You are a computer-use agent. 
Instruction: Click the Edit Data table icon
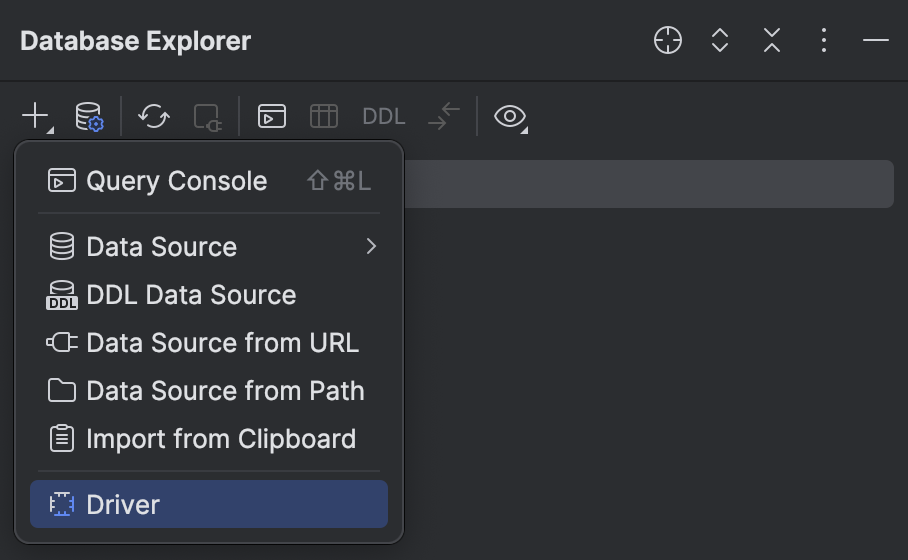click(324, 116)
